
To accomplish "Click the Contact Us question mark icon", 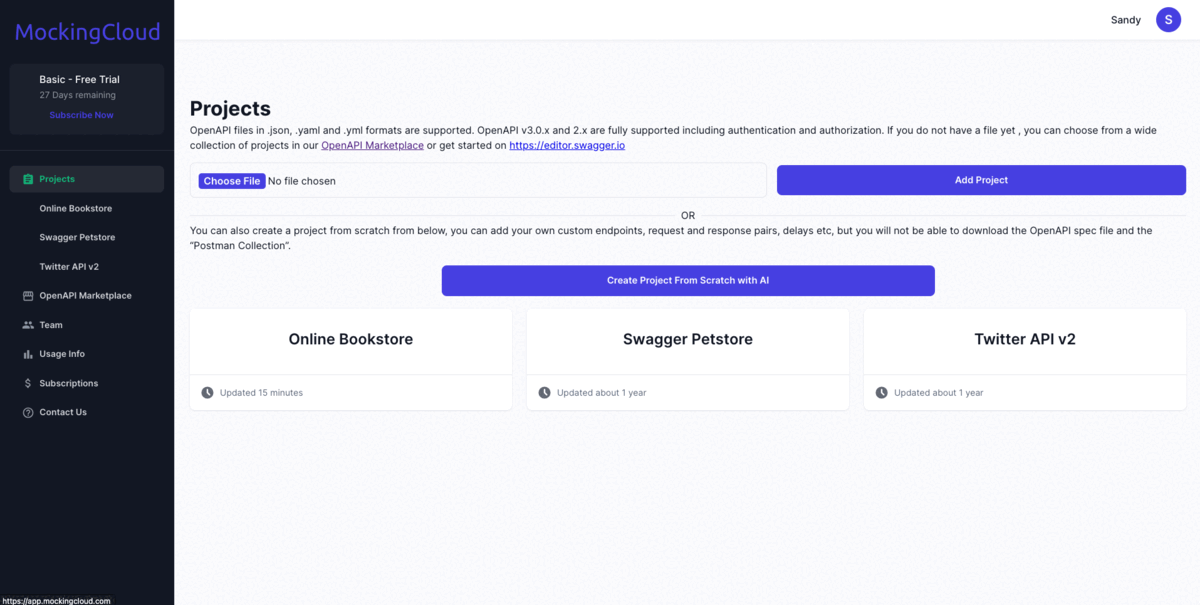I will [28, 412].
